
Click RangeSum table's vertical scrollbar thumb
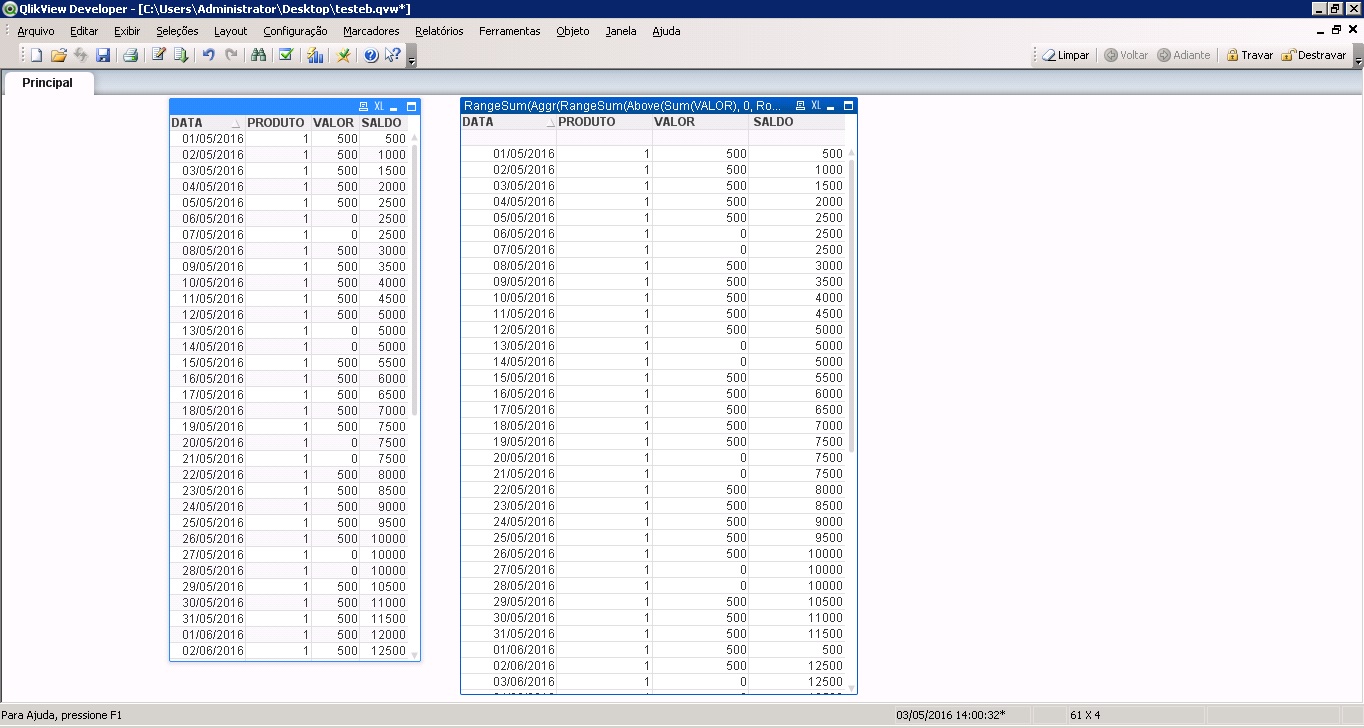852,305
